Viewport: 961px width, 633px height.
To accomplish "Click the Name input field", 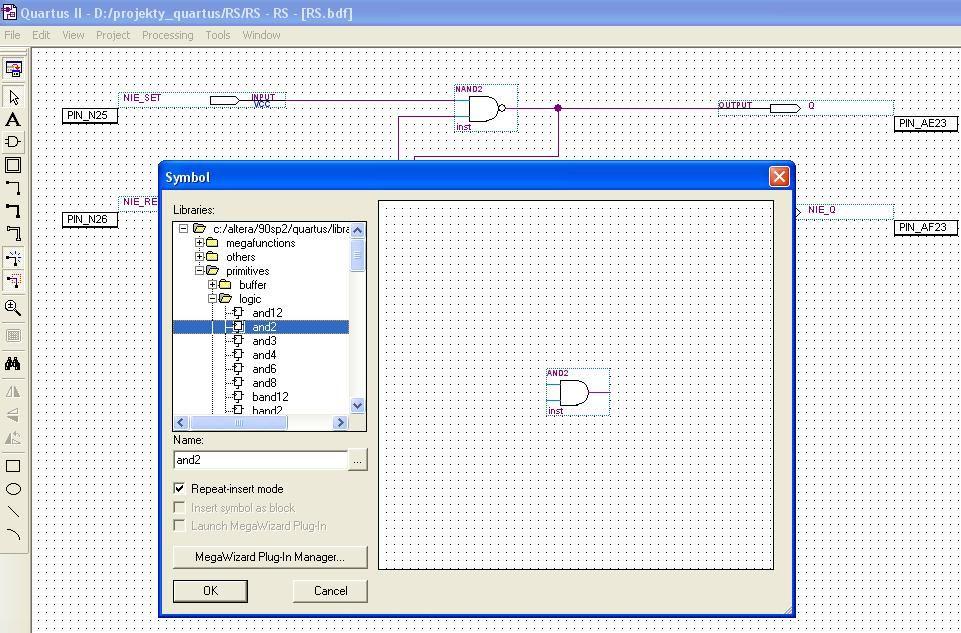I will coord(260,460).
